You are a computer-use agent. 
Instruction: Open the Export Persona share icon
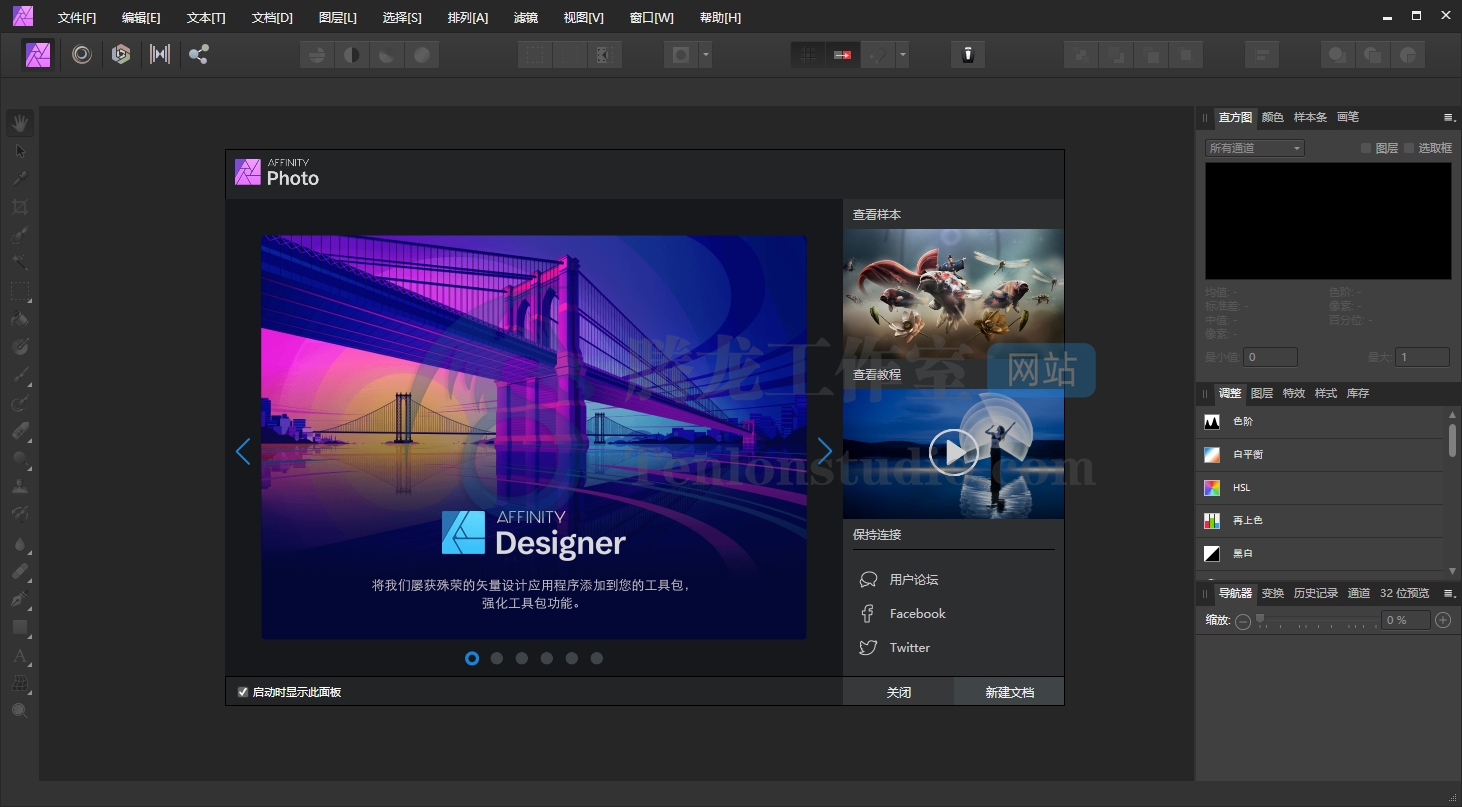(199, 54)
